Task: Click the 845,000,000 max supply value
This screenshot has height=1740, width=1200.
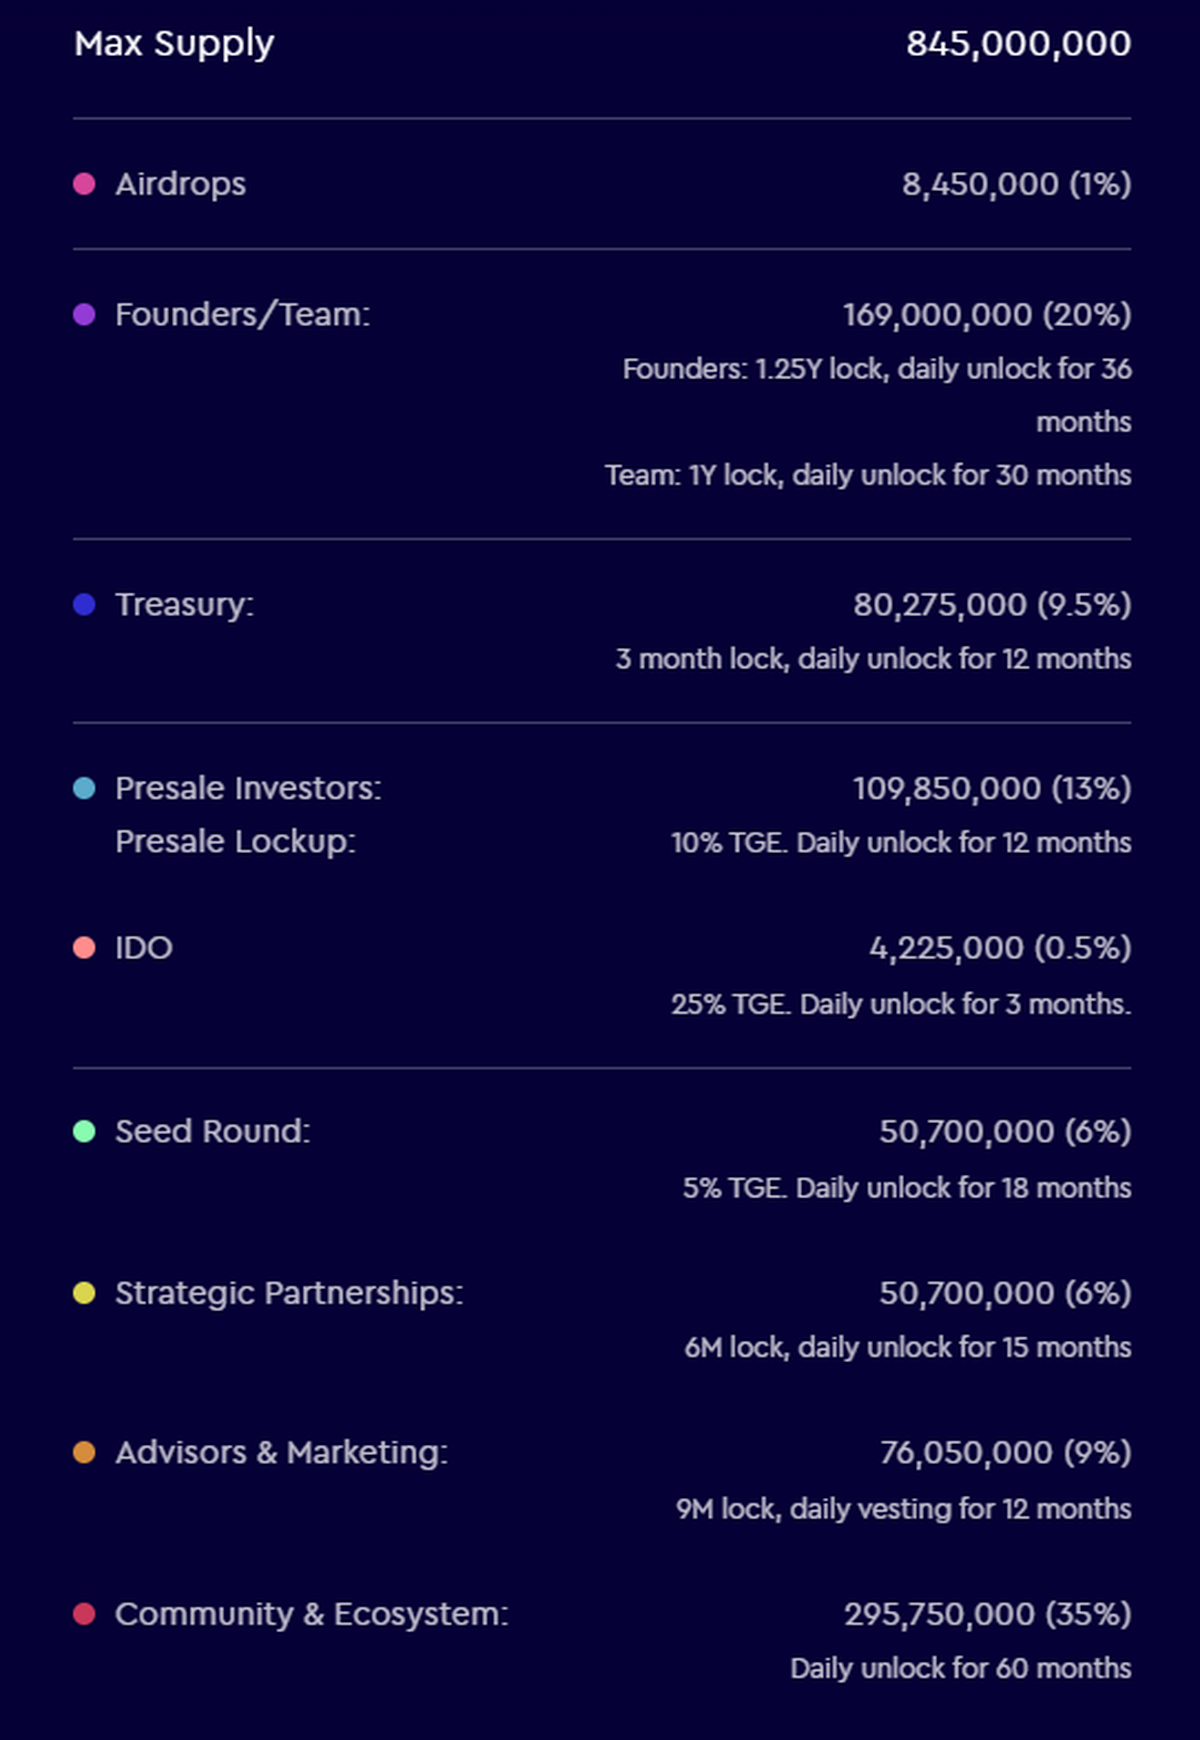Action: pyautogui.click(x=1018, y=44)
